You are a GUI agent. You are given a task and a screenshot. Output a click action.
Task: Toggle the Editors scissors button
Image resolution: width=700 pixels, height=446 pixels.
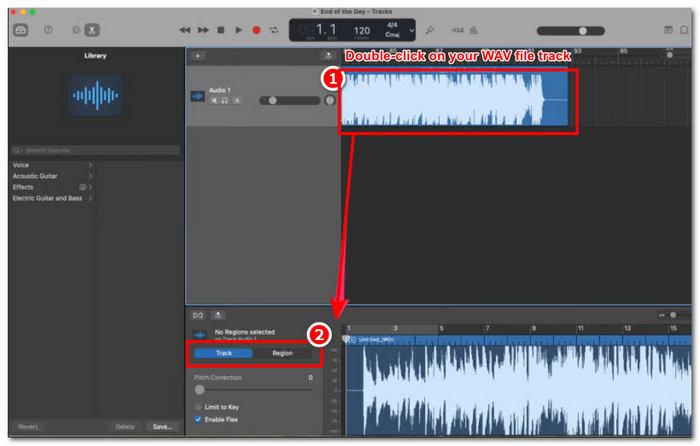tap(92, 30)
